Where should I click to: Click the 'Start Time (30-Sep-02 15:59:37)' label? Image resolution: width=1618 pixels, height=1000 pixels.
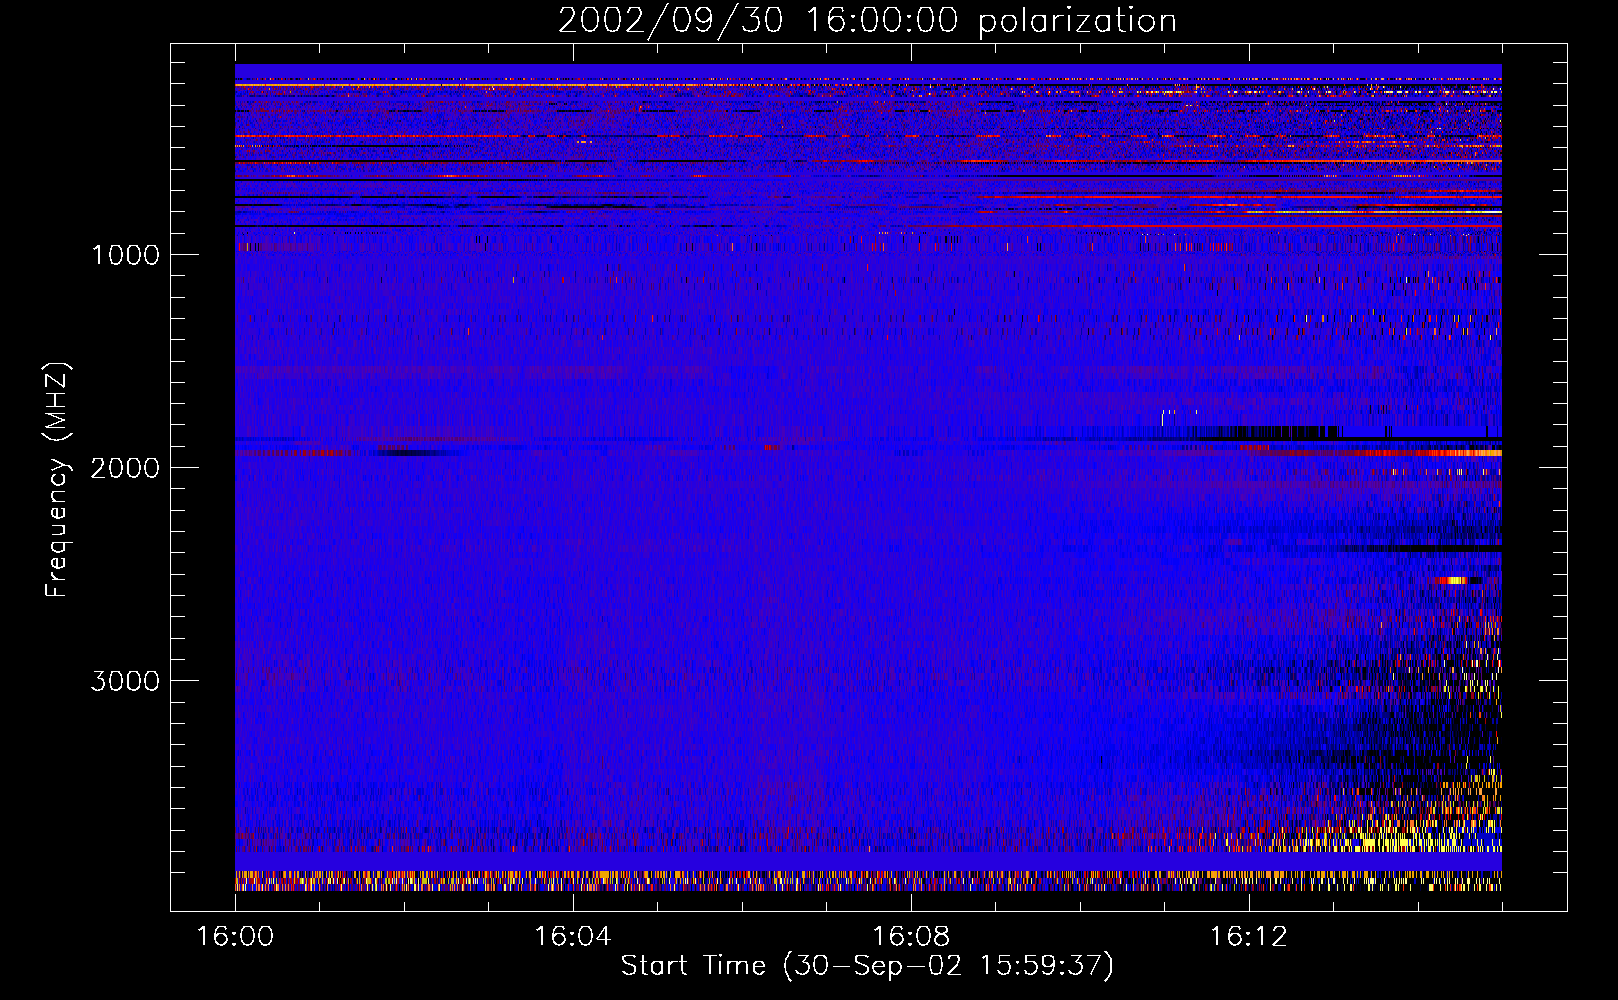[x=867, y=965]
